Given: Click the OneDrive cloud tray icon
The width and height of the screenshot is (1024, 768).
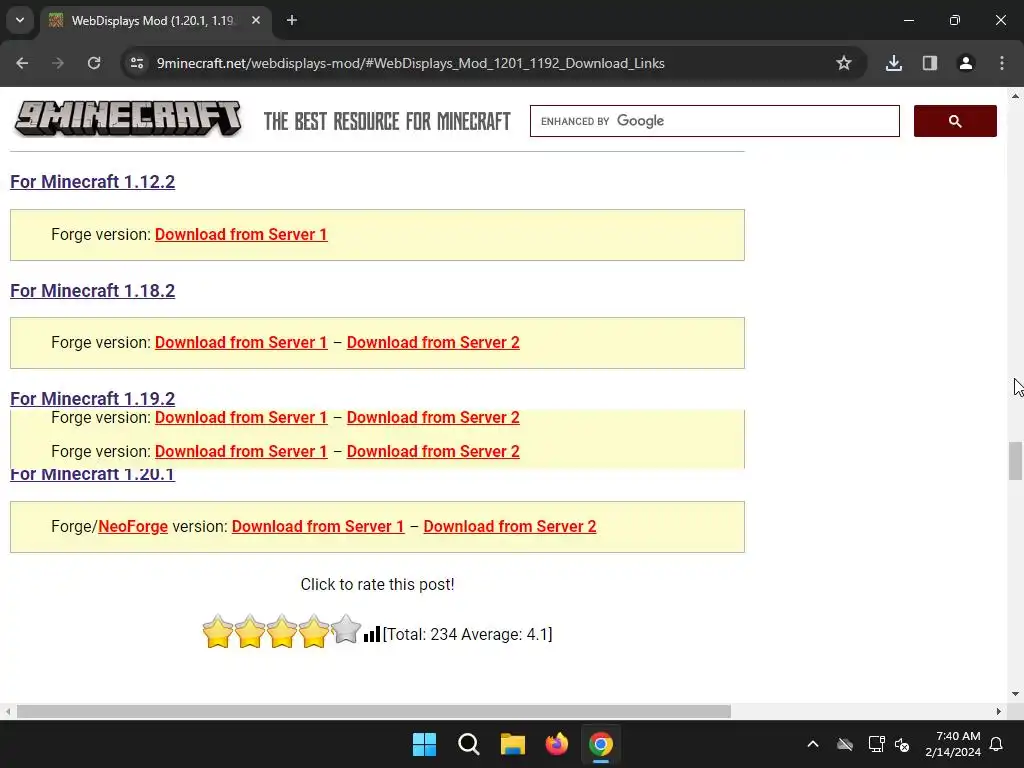Looking at the screenshot, I should point(845,744).
